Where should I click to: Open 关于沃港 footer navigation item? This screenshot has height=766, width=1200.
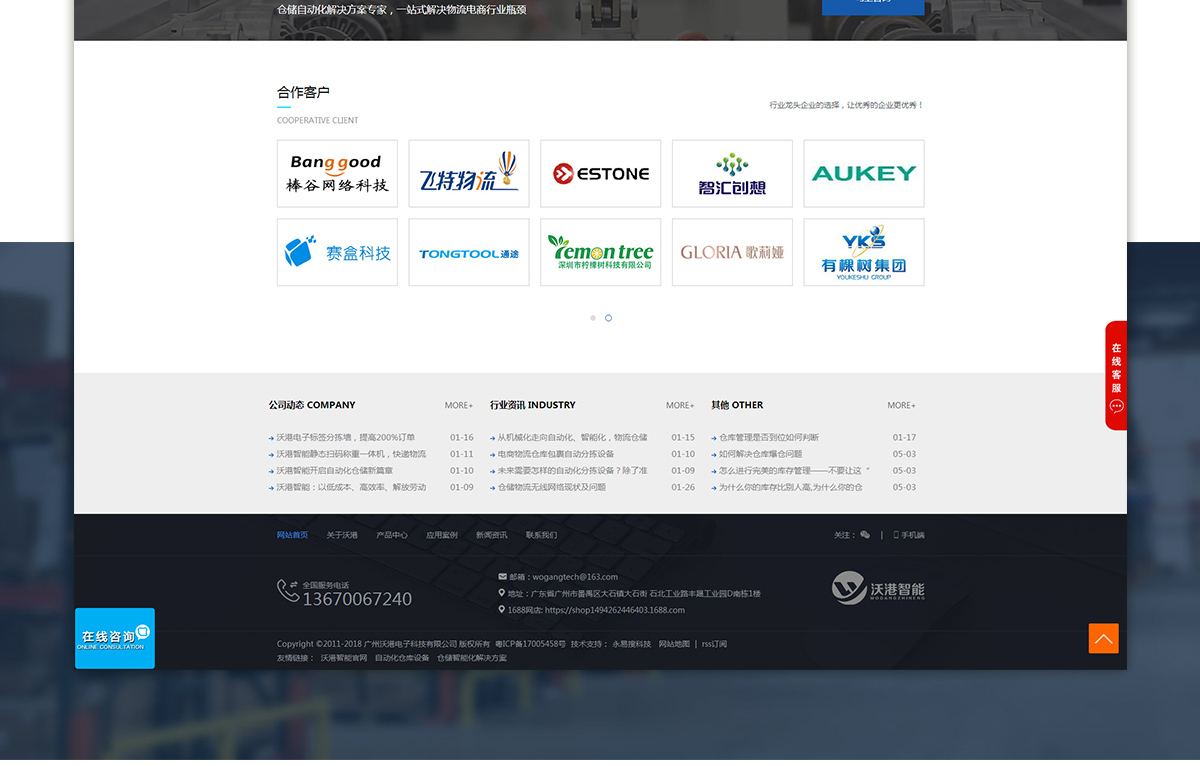(x=342, y=535)
